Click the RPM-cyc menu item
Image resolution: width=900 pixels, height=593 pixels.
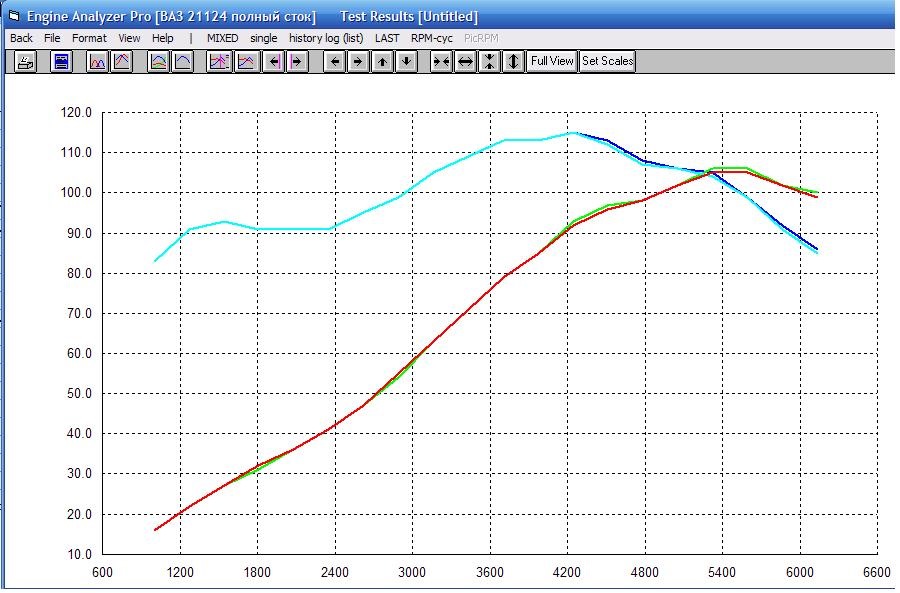(x=432, y=38)
